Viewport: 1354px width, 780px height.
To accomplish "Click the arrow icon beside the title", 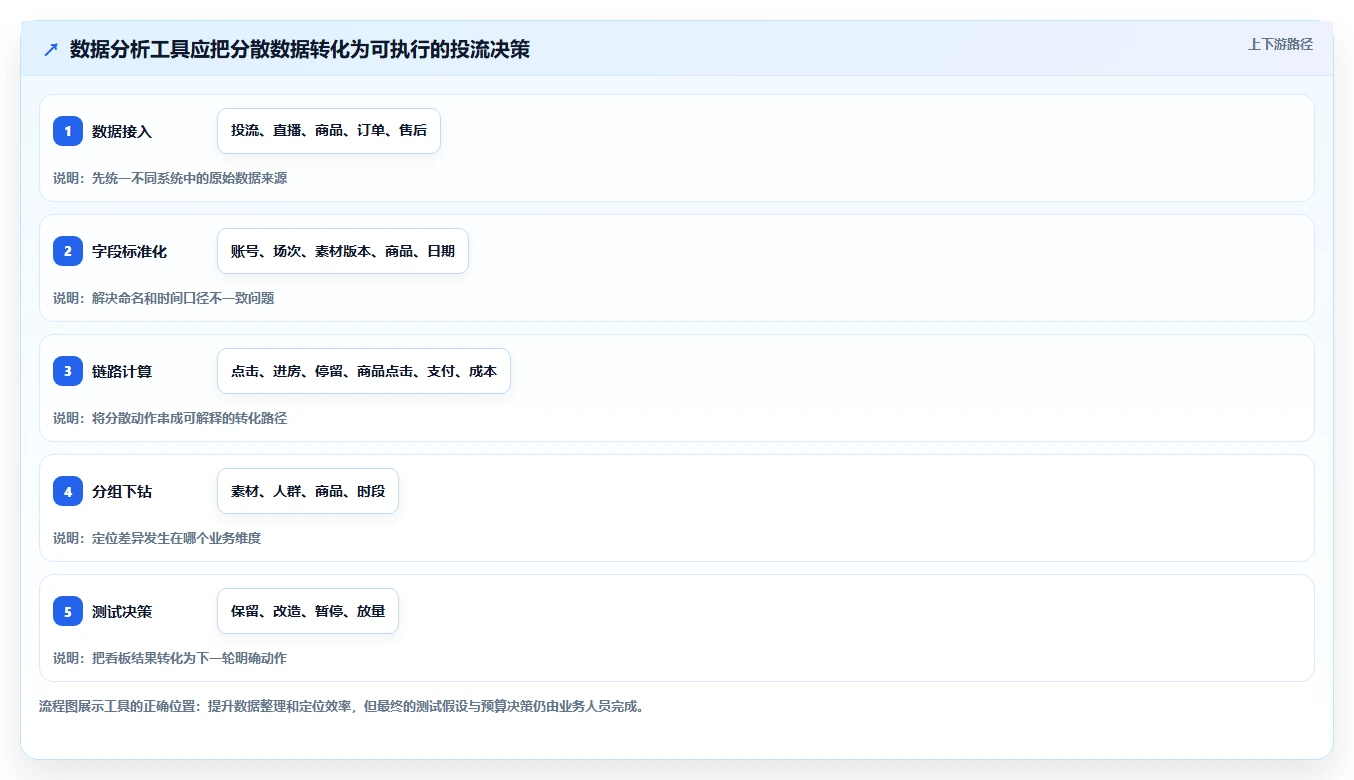I will pos(51,50).
